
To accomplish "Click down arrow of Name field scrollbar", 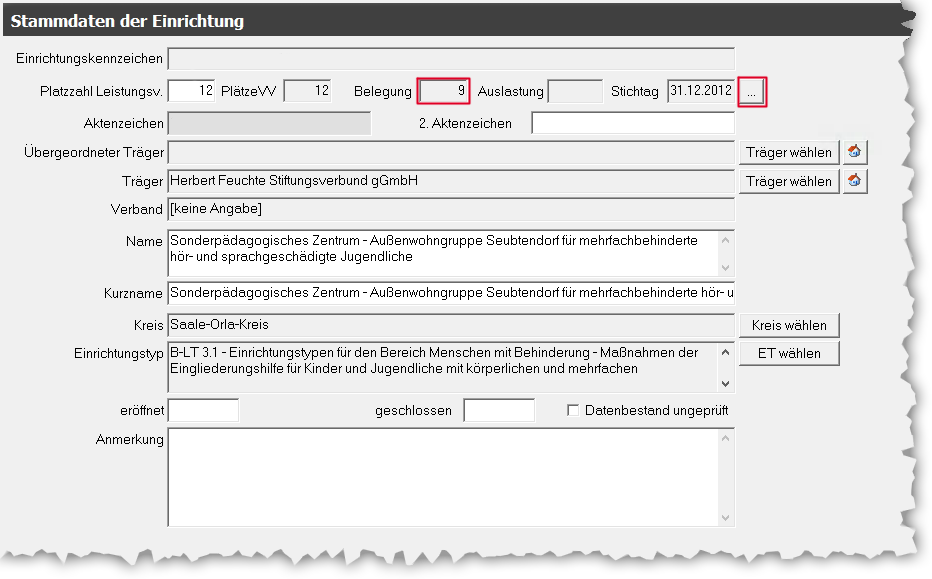I will coord(726,270).
